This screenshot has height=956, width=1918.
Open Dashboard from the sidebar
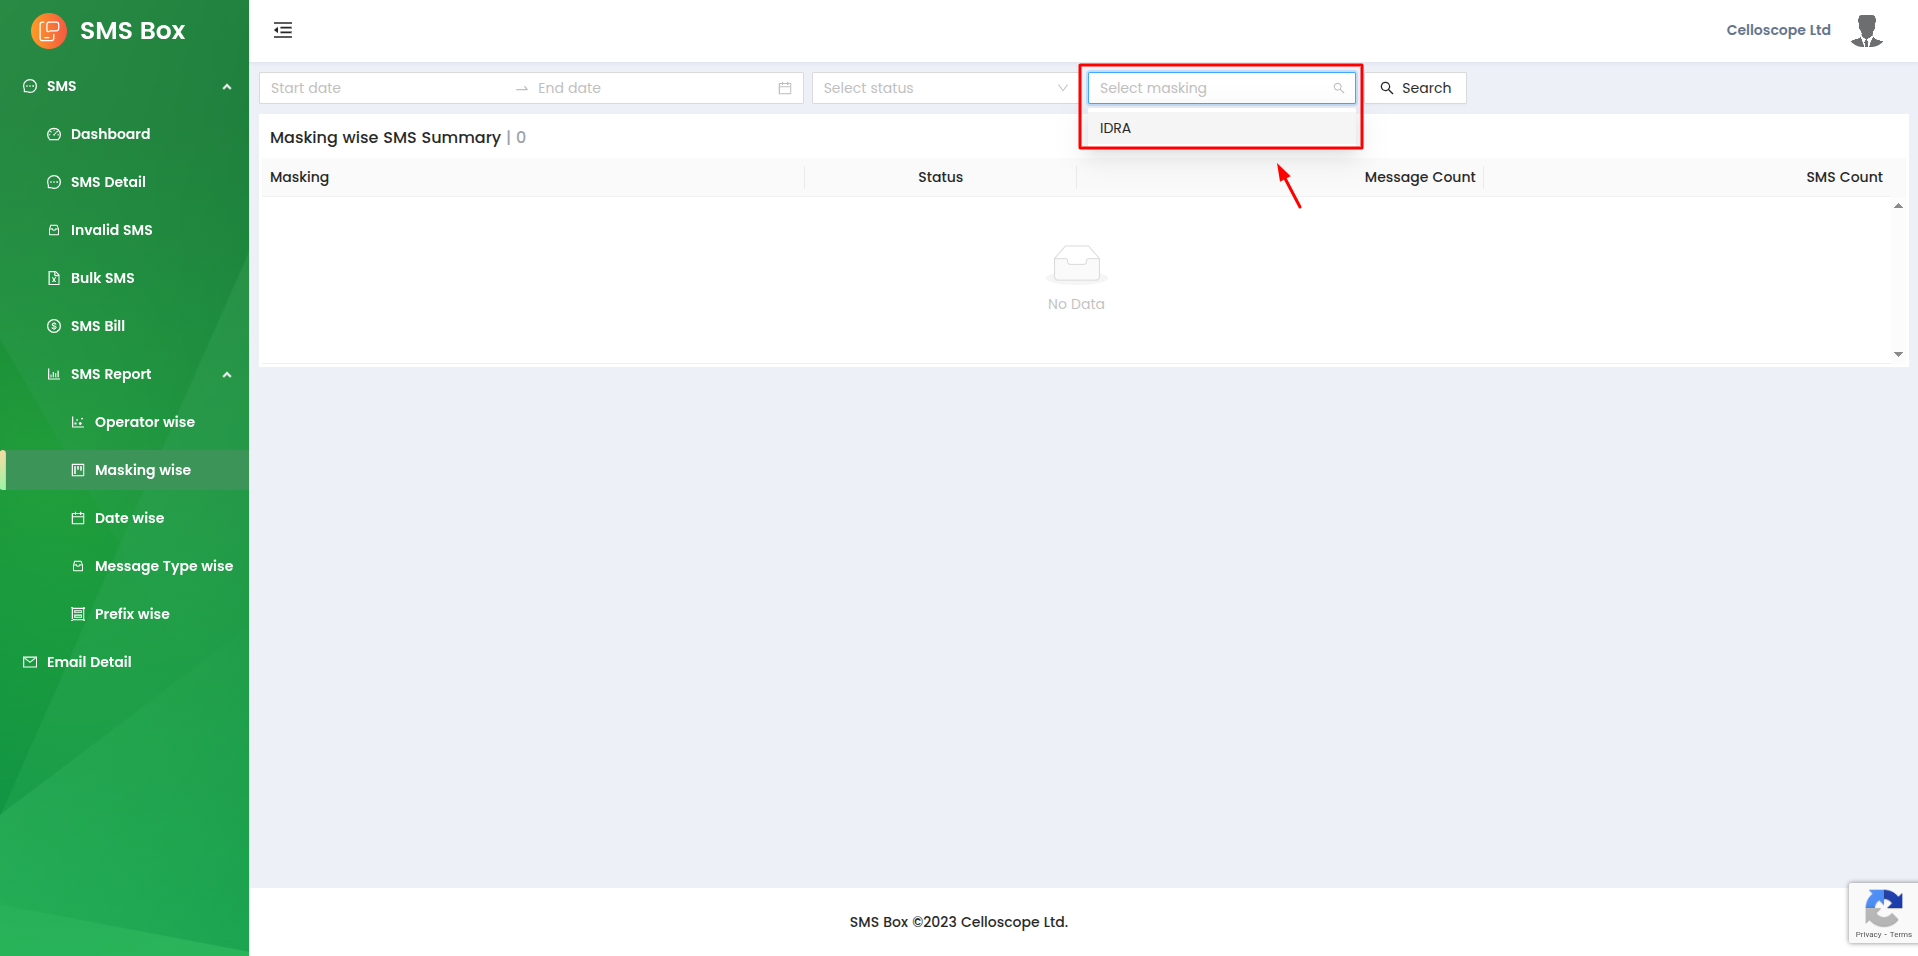(x=110, y=134)
